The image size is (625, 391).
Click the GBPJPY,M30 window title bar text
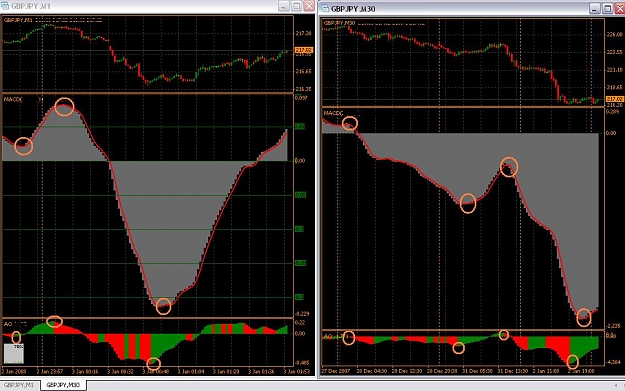[x=353, y=8]
